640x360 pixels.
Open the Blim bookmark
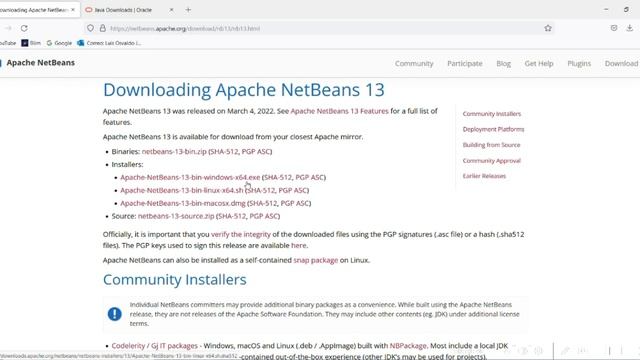(x=31, y=43)
